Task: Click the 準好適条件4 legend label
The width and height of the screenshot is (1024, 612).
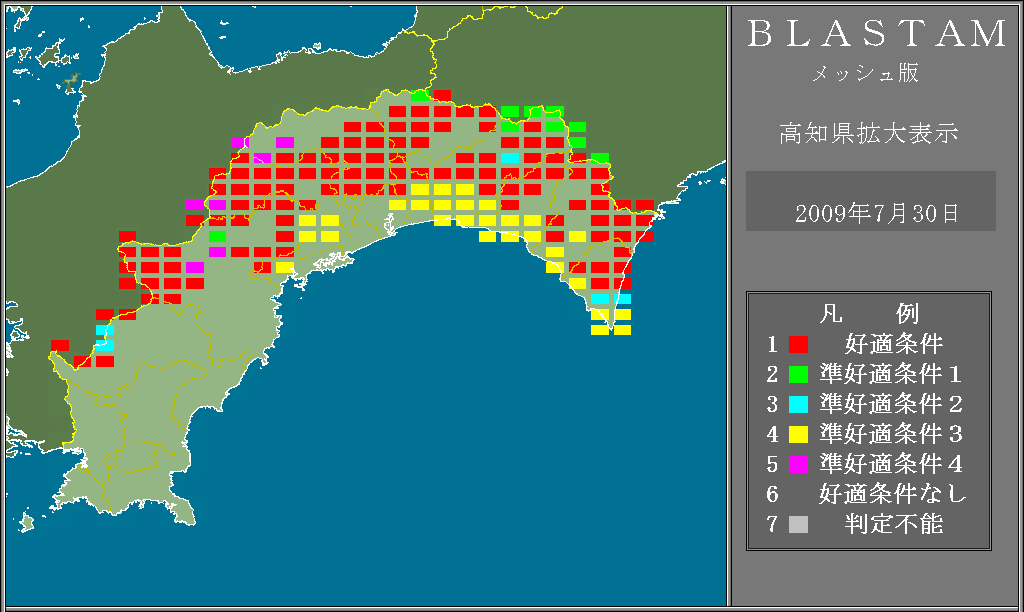Action: (891, 464)
